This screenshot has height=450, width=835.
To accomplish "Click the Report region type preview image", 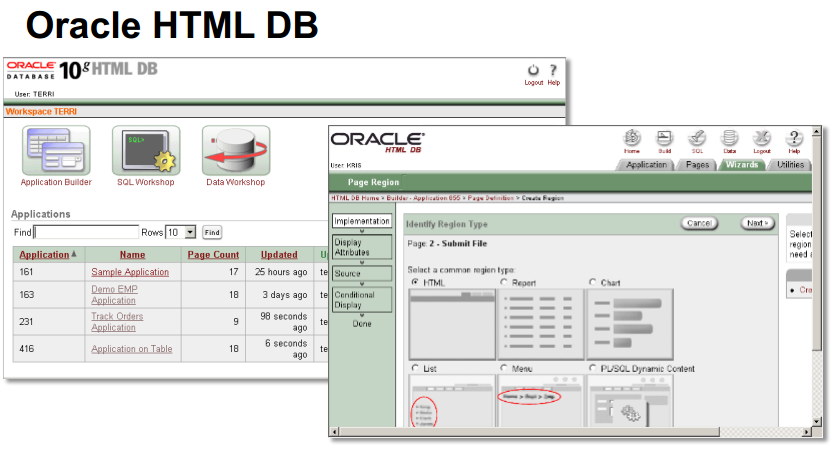I will (541, 324).
